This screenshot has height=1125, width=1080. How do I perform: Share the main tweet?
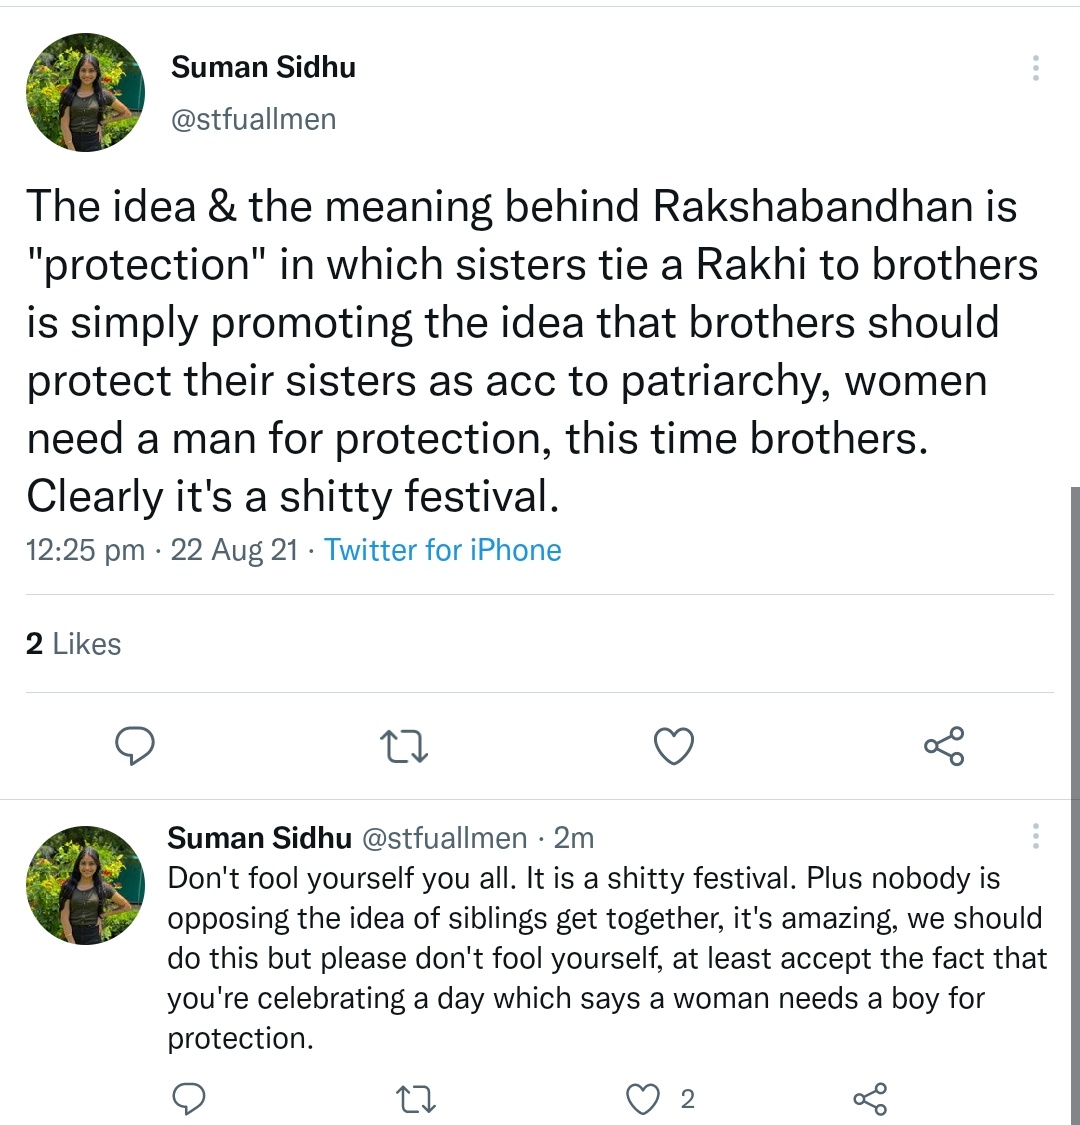944,746
